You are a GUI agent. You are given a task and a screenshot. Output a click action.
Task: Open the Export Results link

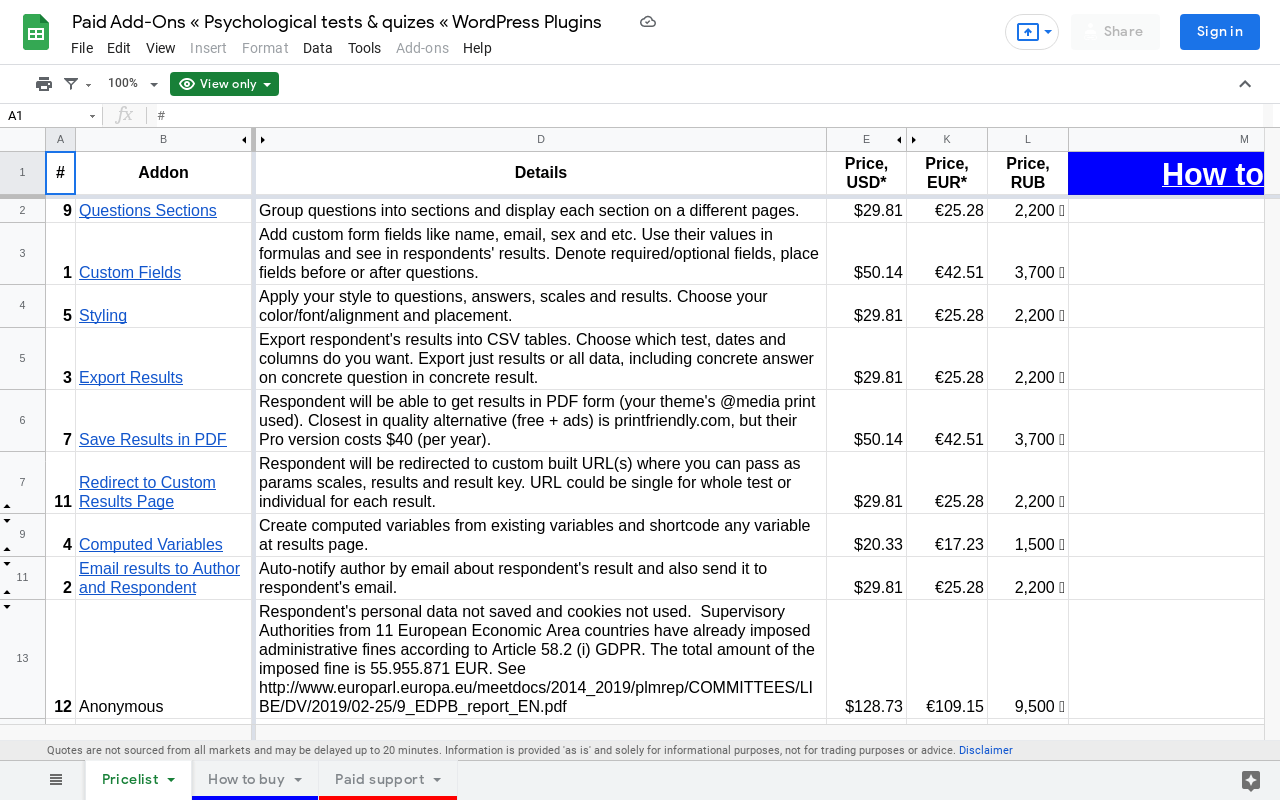click(x=131, y=378)
